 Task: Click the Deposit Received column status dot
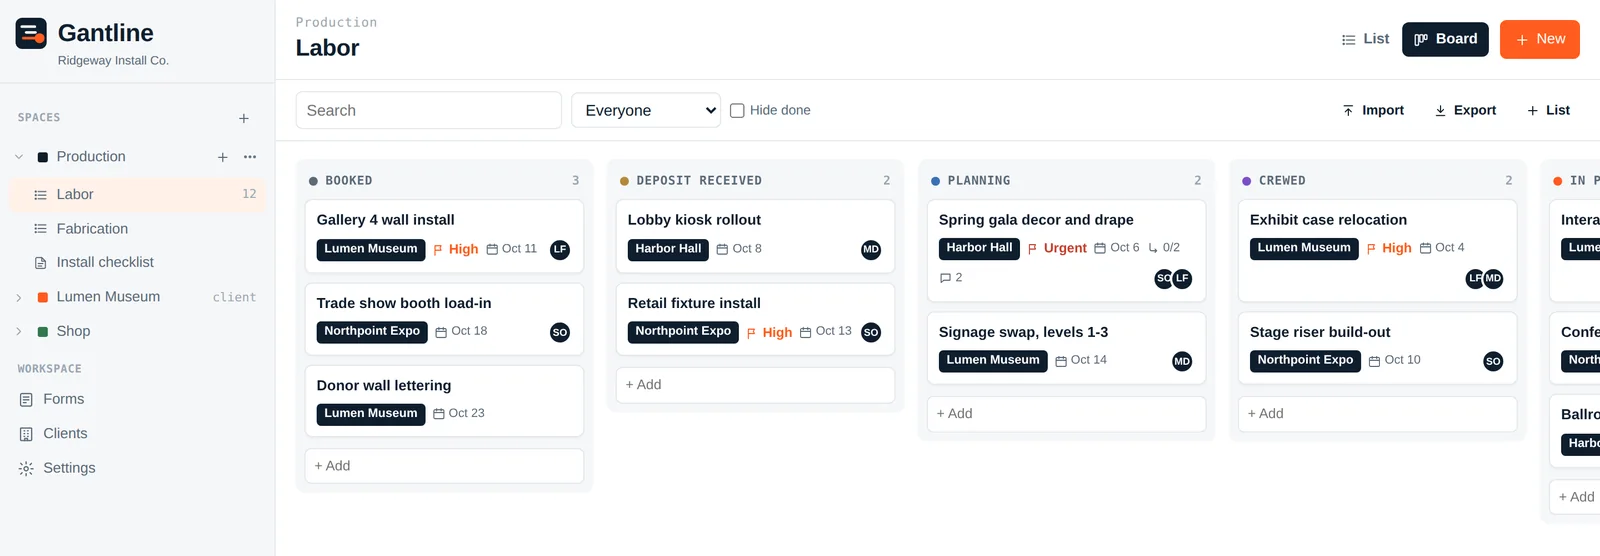point(624,181)
